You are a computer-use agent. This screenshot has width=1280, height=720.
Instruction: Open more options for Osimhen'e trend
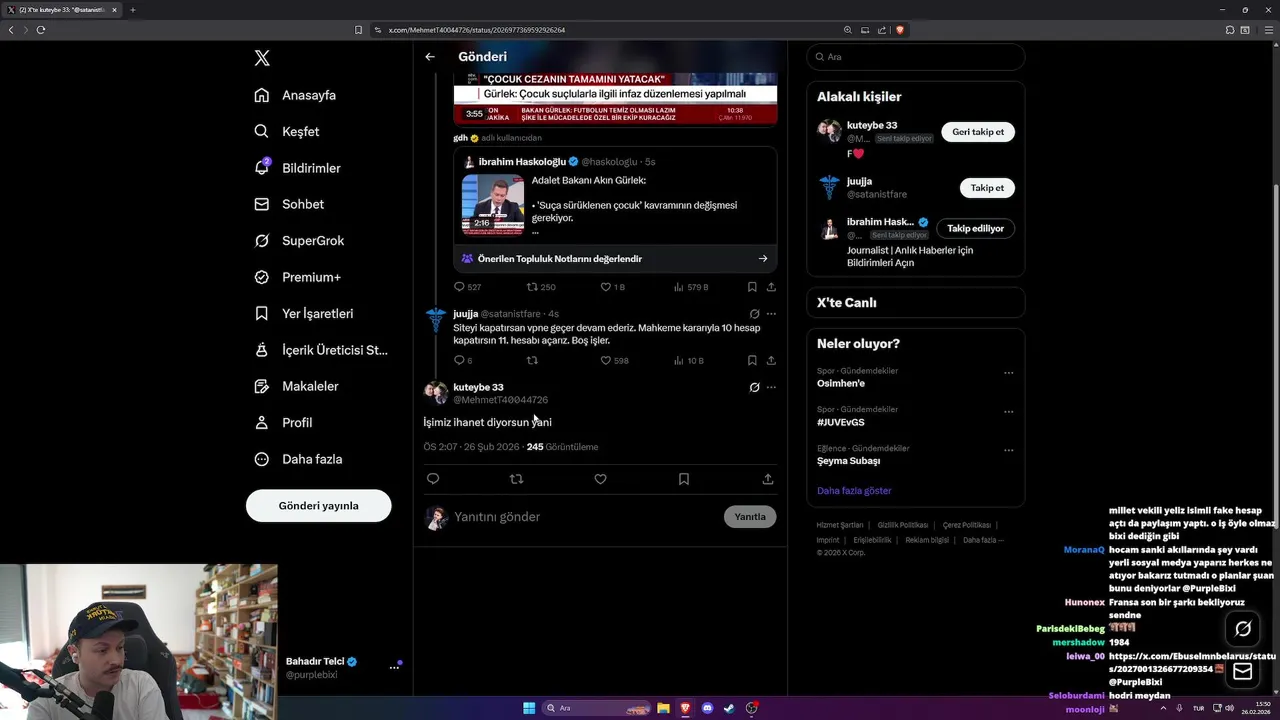1008,373
